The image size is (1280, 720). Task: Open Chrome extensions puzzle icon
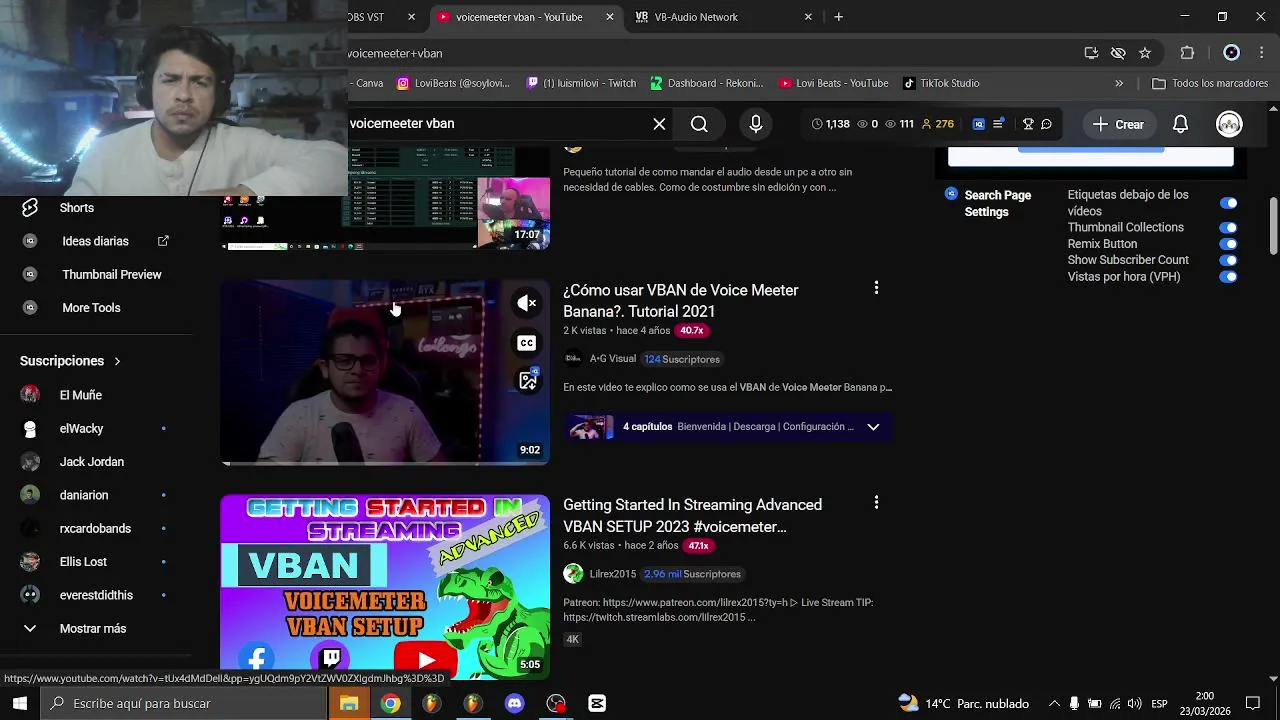tap(1187, 53)
